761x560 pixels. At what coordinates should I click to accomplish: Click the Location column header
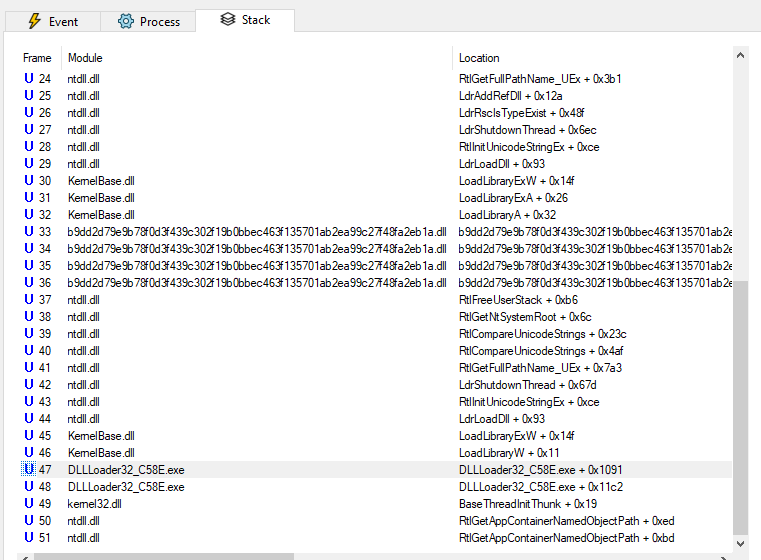[x=479, y=58]
